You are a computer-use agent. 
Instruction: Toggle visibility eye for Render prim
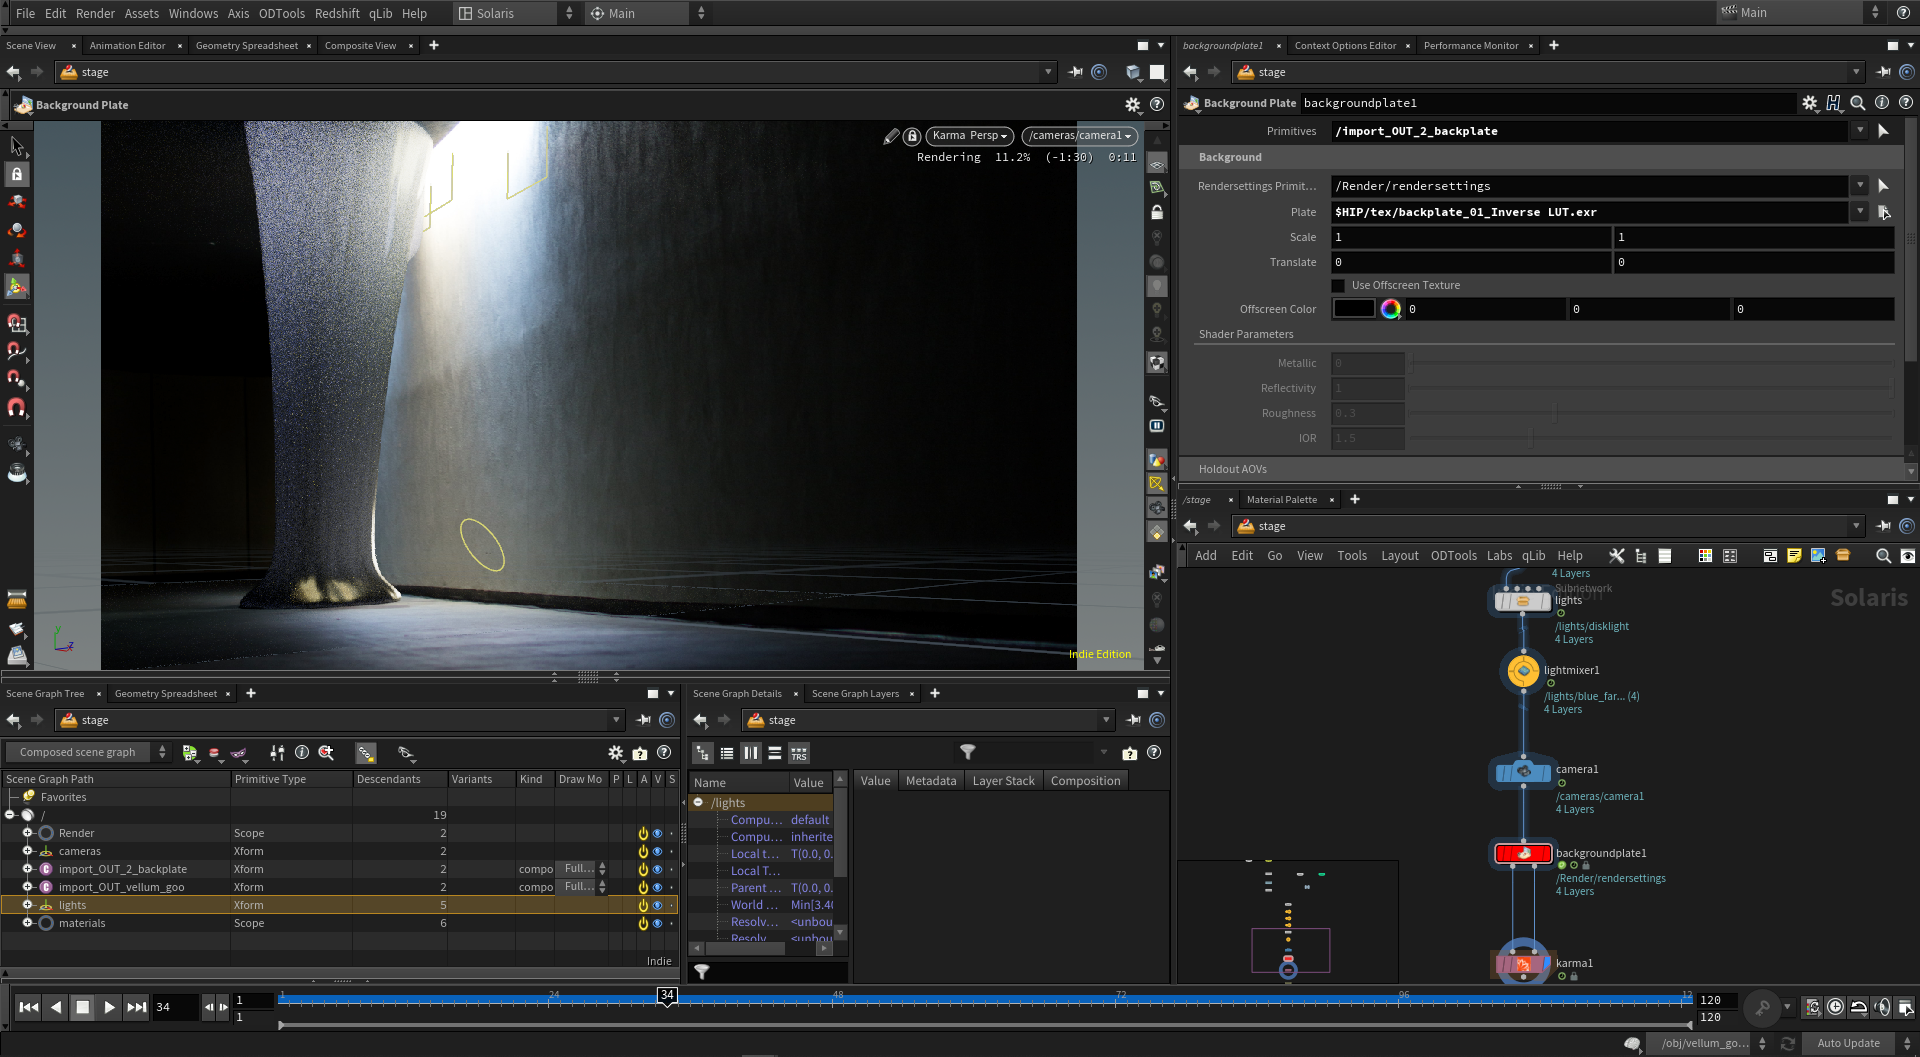pos(657,834)
